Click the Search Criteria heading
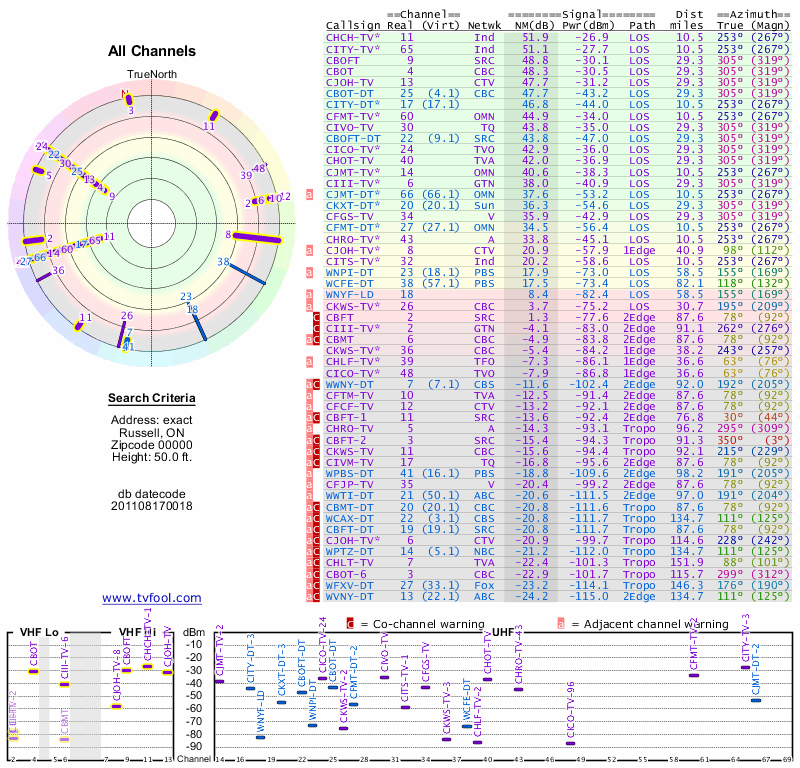 [151, 399]
